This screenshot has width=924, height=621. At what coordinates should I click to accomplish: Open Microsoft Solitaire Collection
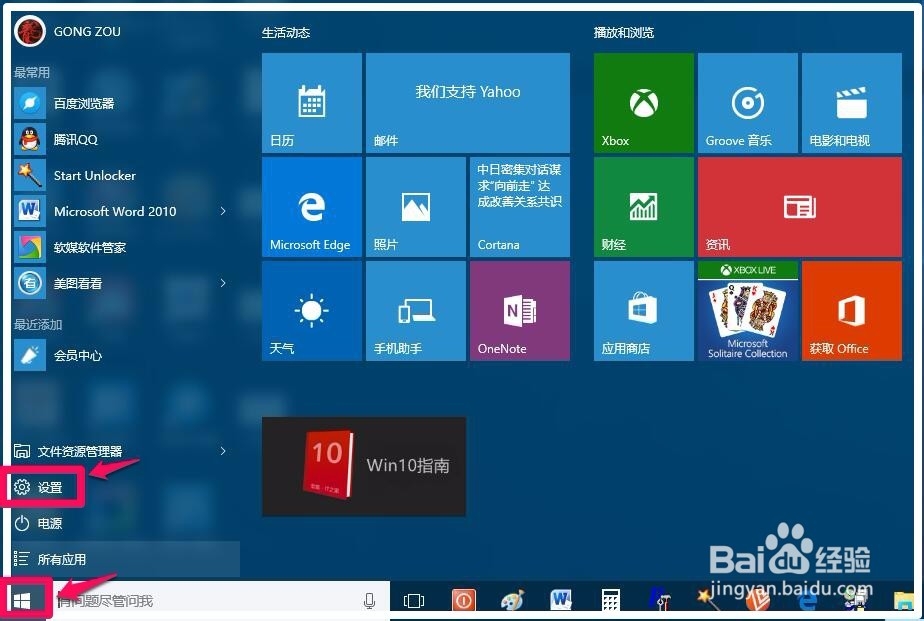[747, 310]
